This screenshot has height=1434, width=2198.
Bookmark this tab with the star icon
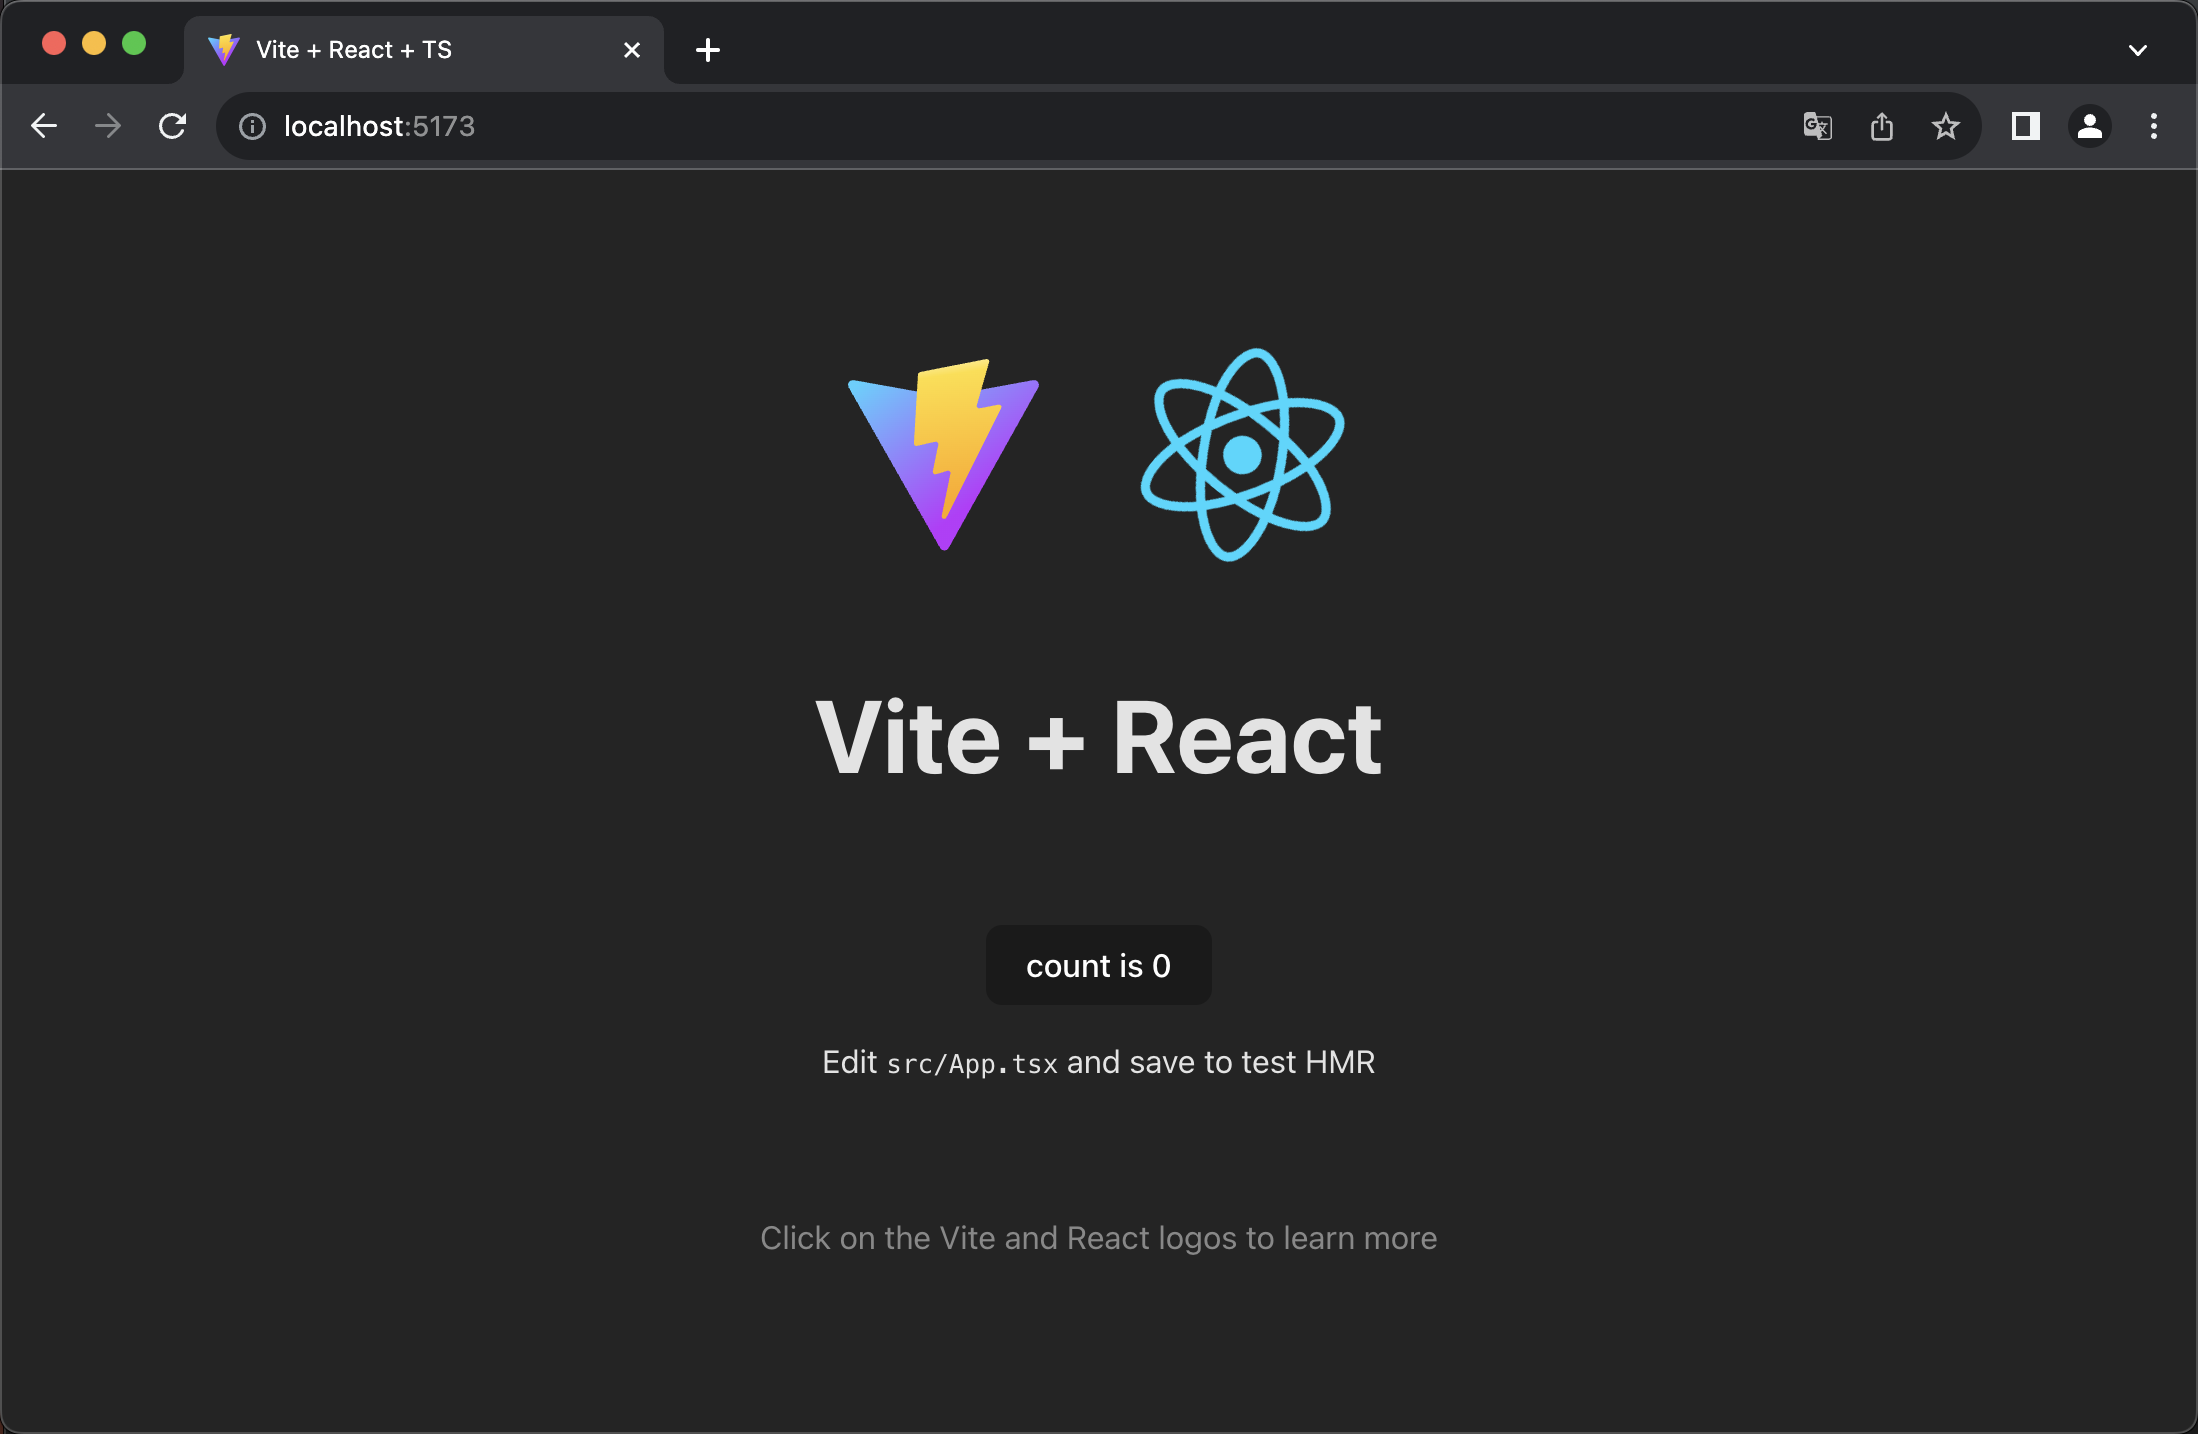coord(1946,126)
